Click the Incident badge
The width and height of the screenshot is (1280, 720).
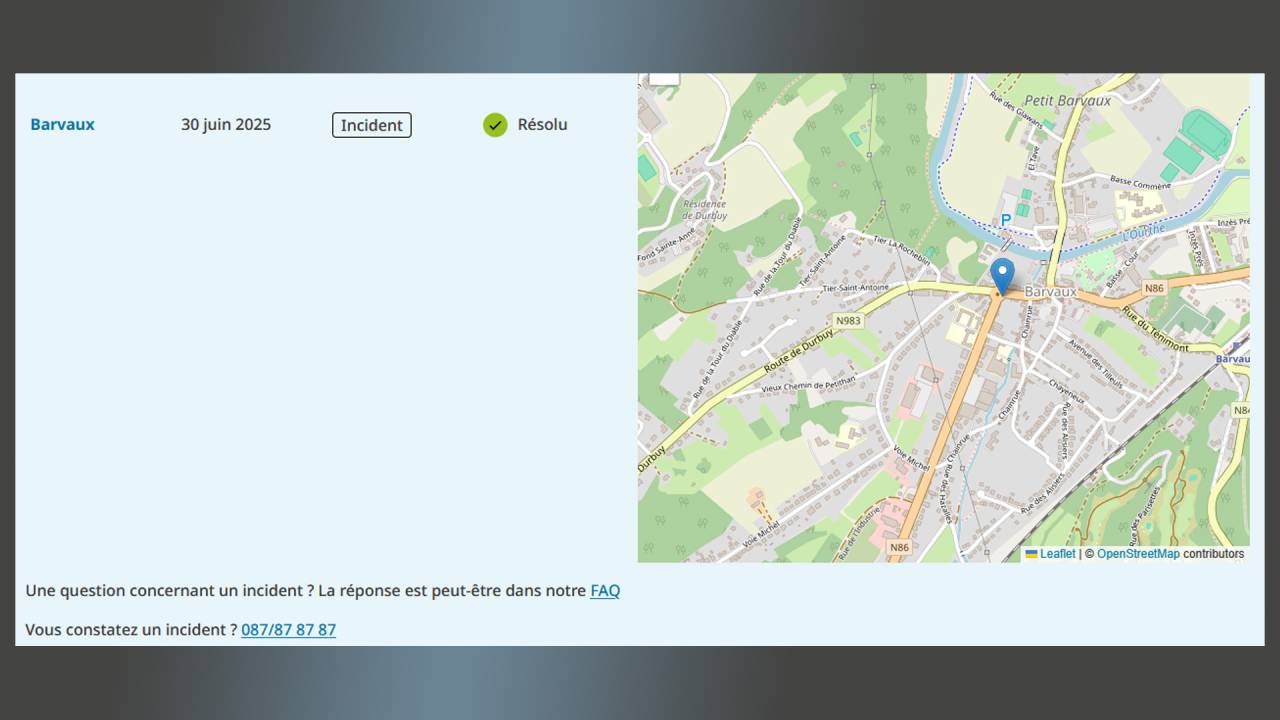point(372,125)
